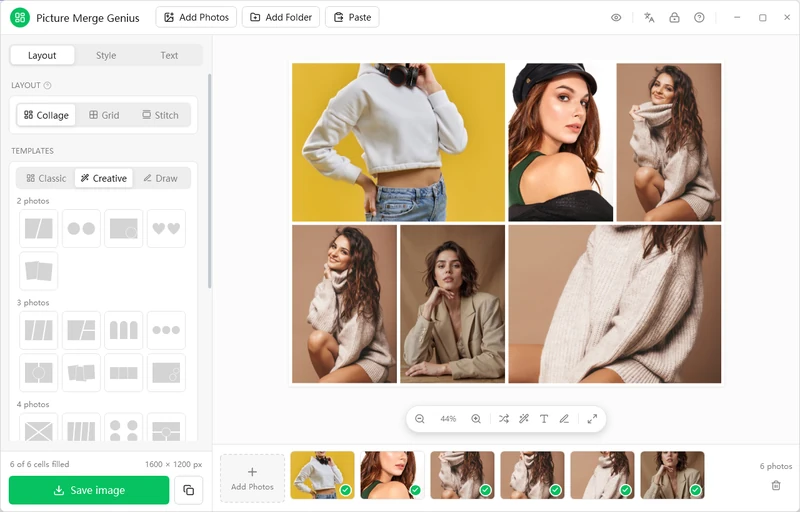Select the beige blazer photo in collage
Screen dimensions: 800x512
point(453,304)
